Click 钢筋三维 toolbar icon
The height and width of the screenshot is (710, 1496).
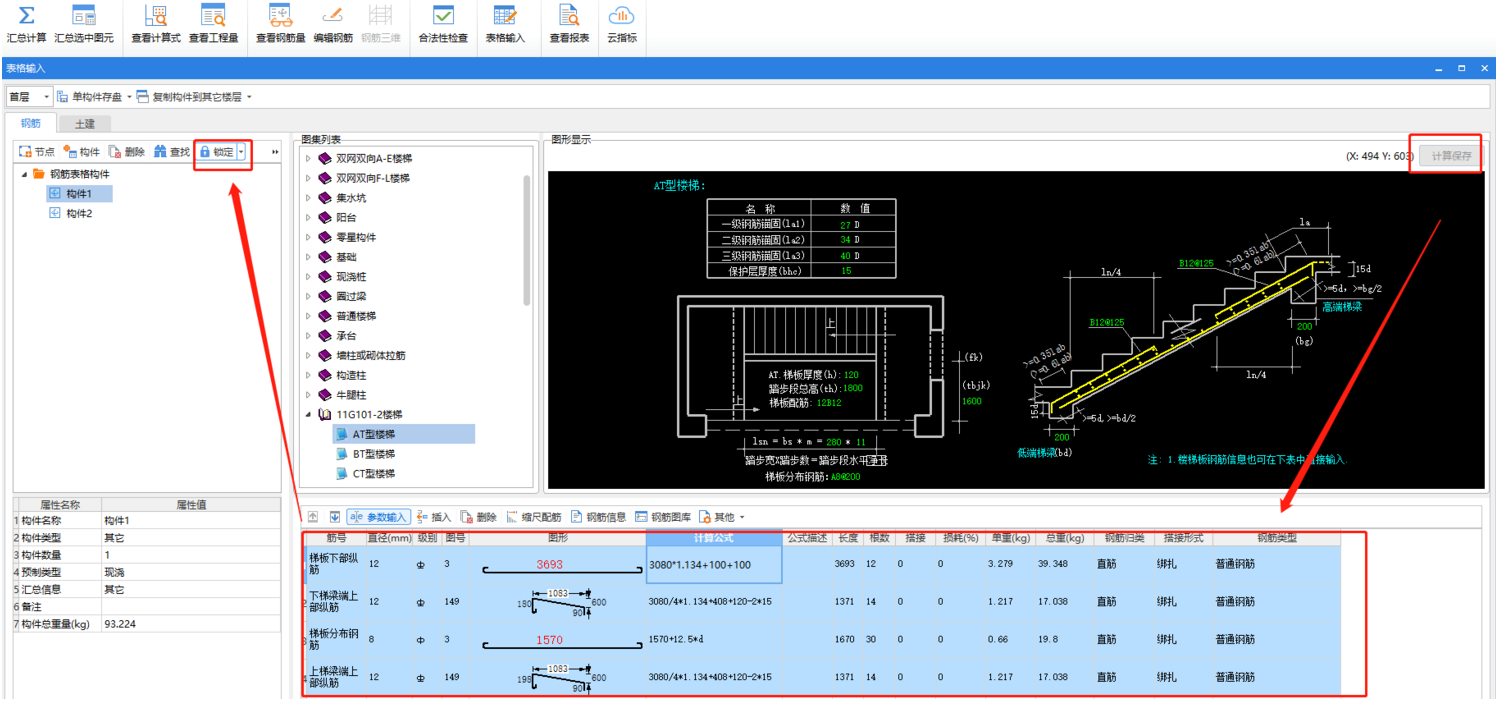(380, 24)
